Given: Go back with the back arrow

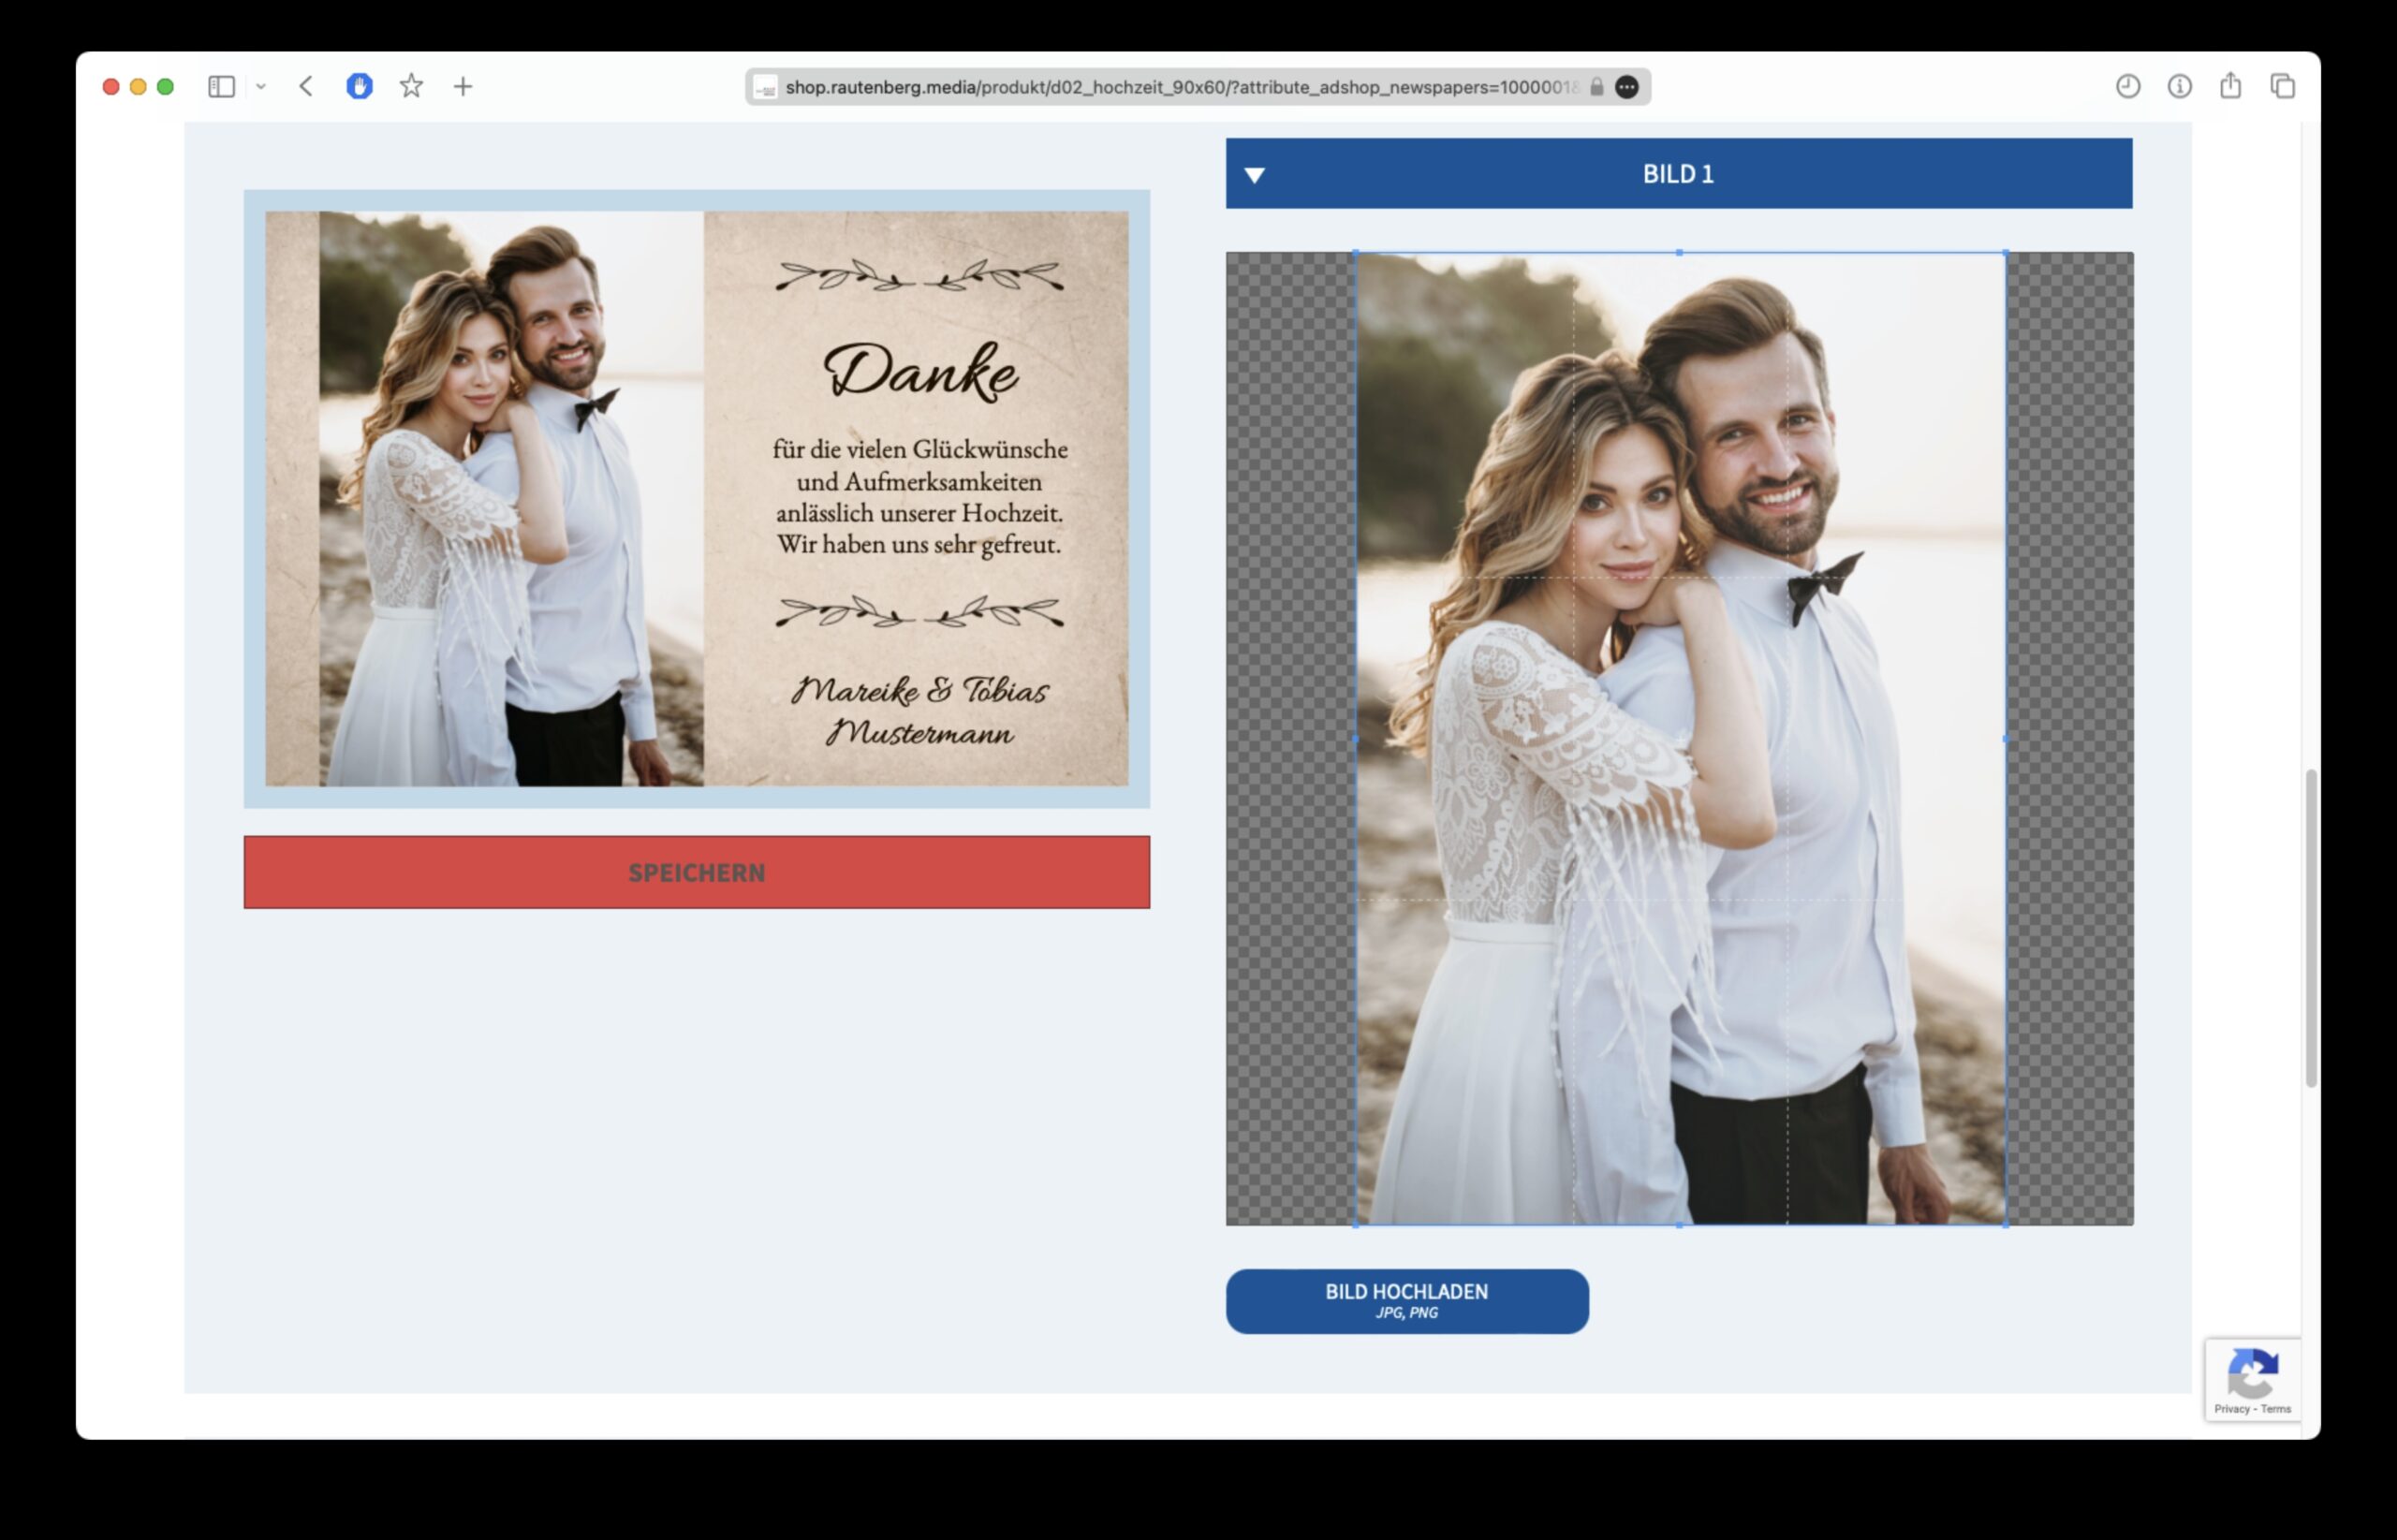Looking at the screenshot, I should [x=306, y=87].
